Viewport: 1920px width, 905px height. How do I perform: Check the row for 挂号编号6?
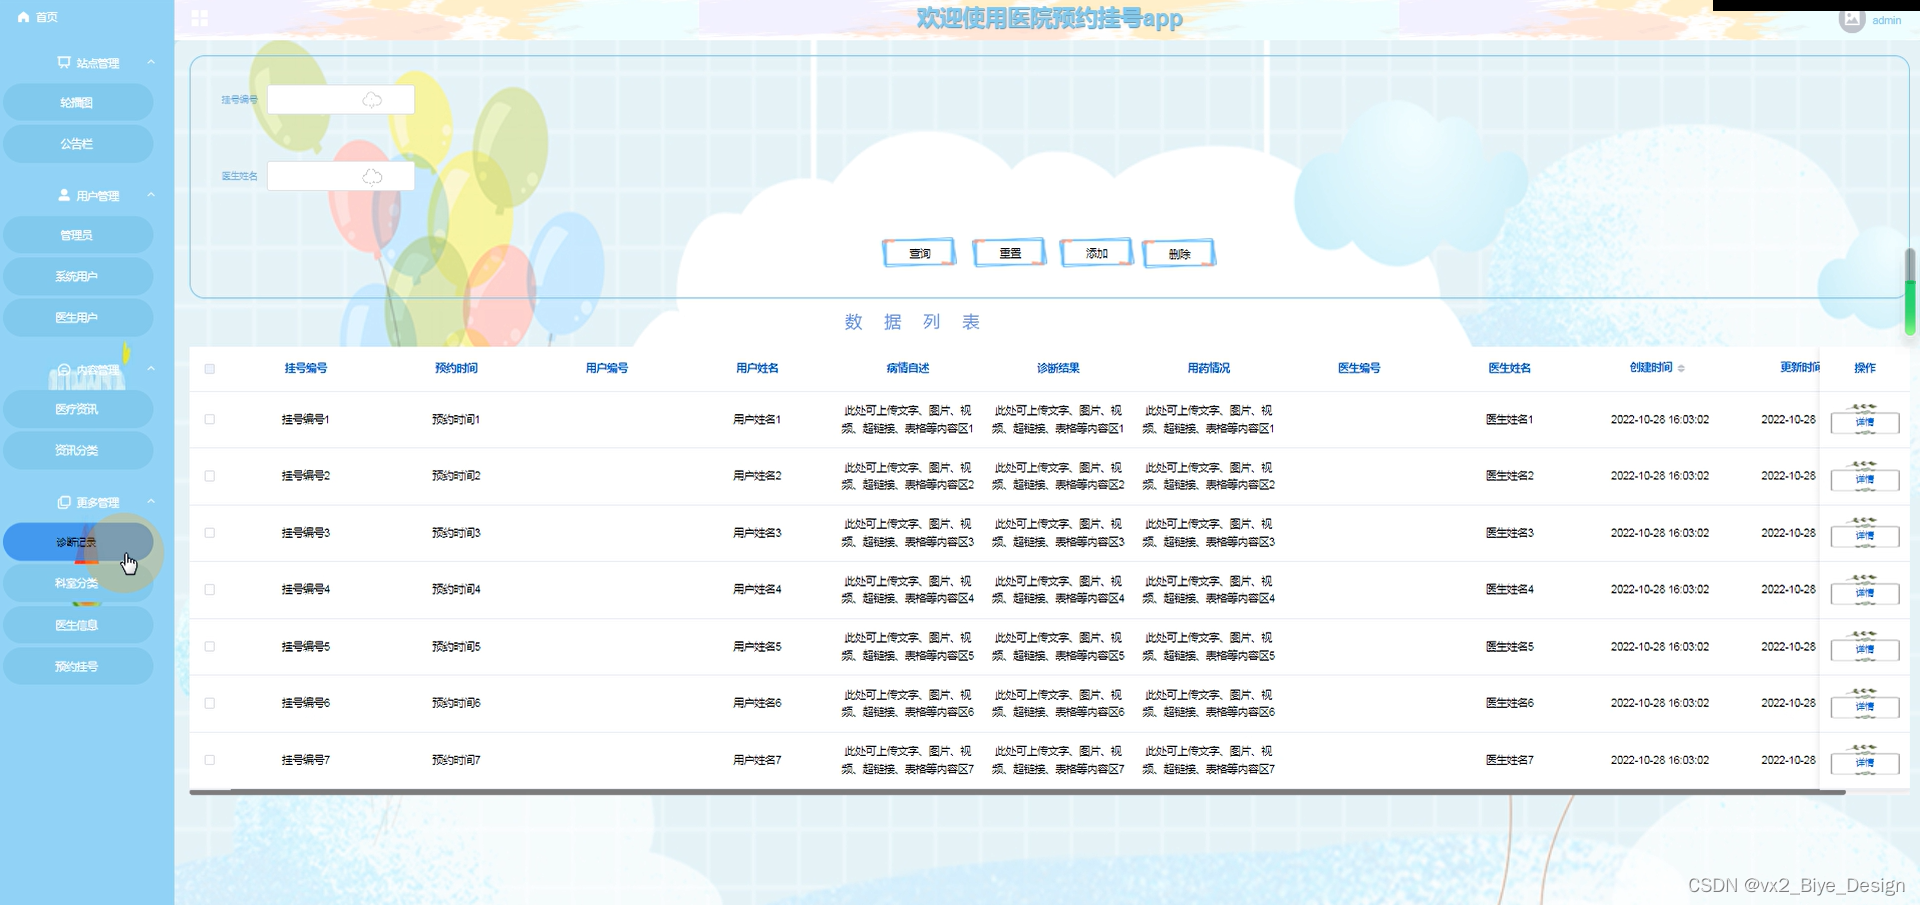tap(210, 703)
